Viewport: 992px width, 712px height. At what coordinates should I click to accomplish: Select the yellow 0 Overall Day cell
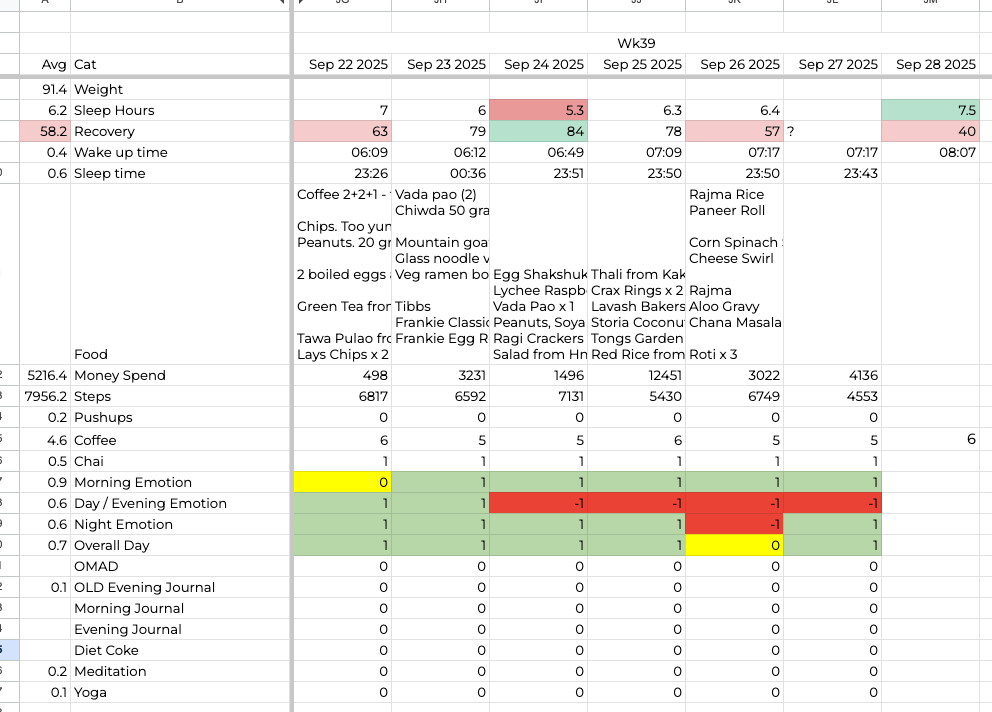pyautogui.click(x=735, y=545)
